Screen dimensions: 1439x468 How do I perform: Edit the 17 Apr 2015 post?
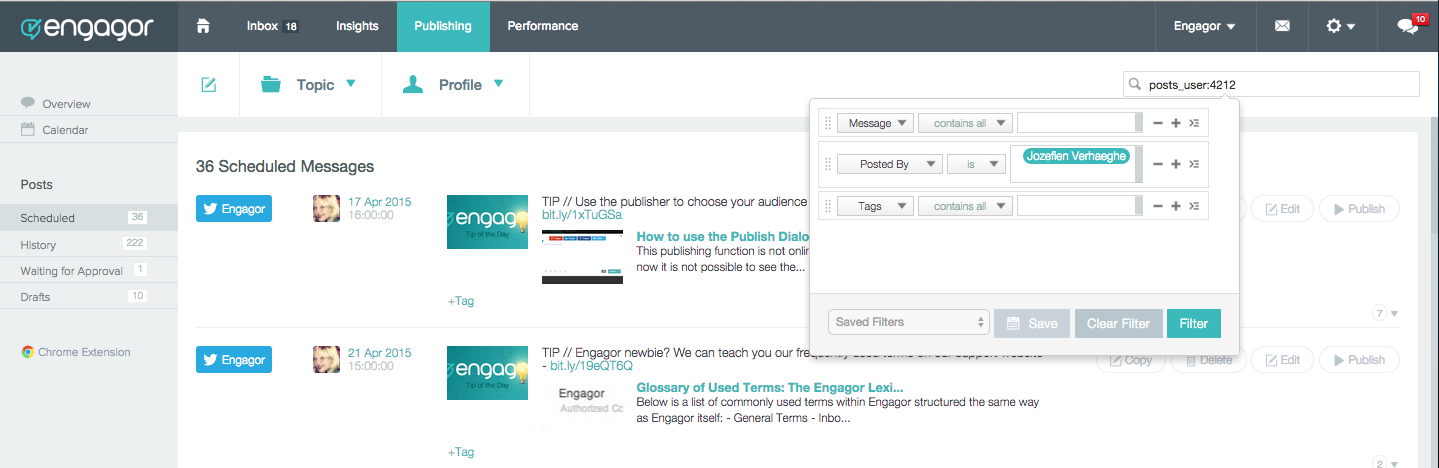(x=1282, y=209)
